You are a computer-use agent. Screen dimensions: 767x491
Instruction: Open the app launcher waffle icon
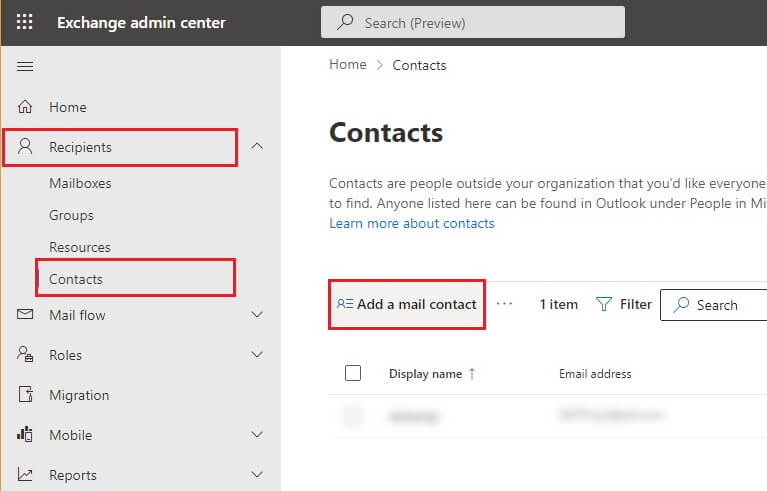click(x=25, y=22)
